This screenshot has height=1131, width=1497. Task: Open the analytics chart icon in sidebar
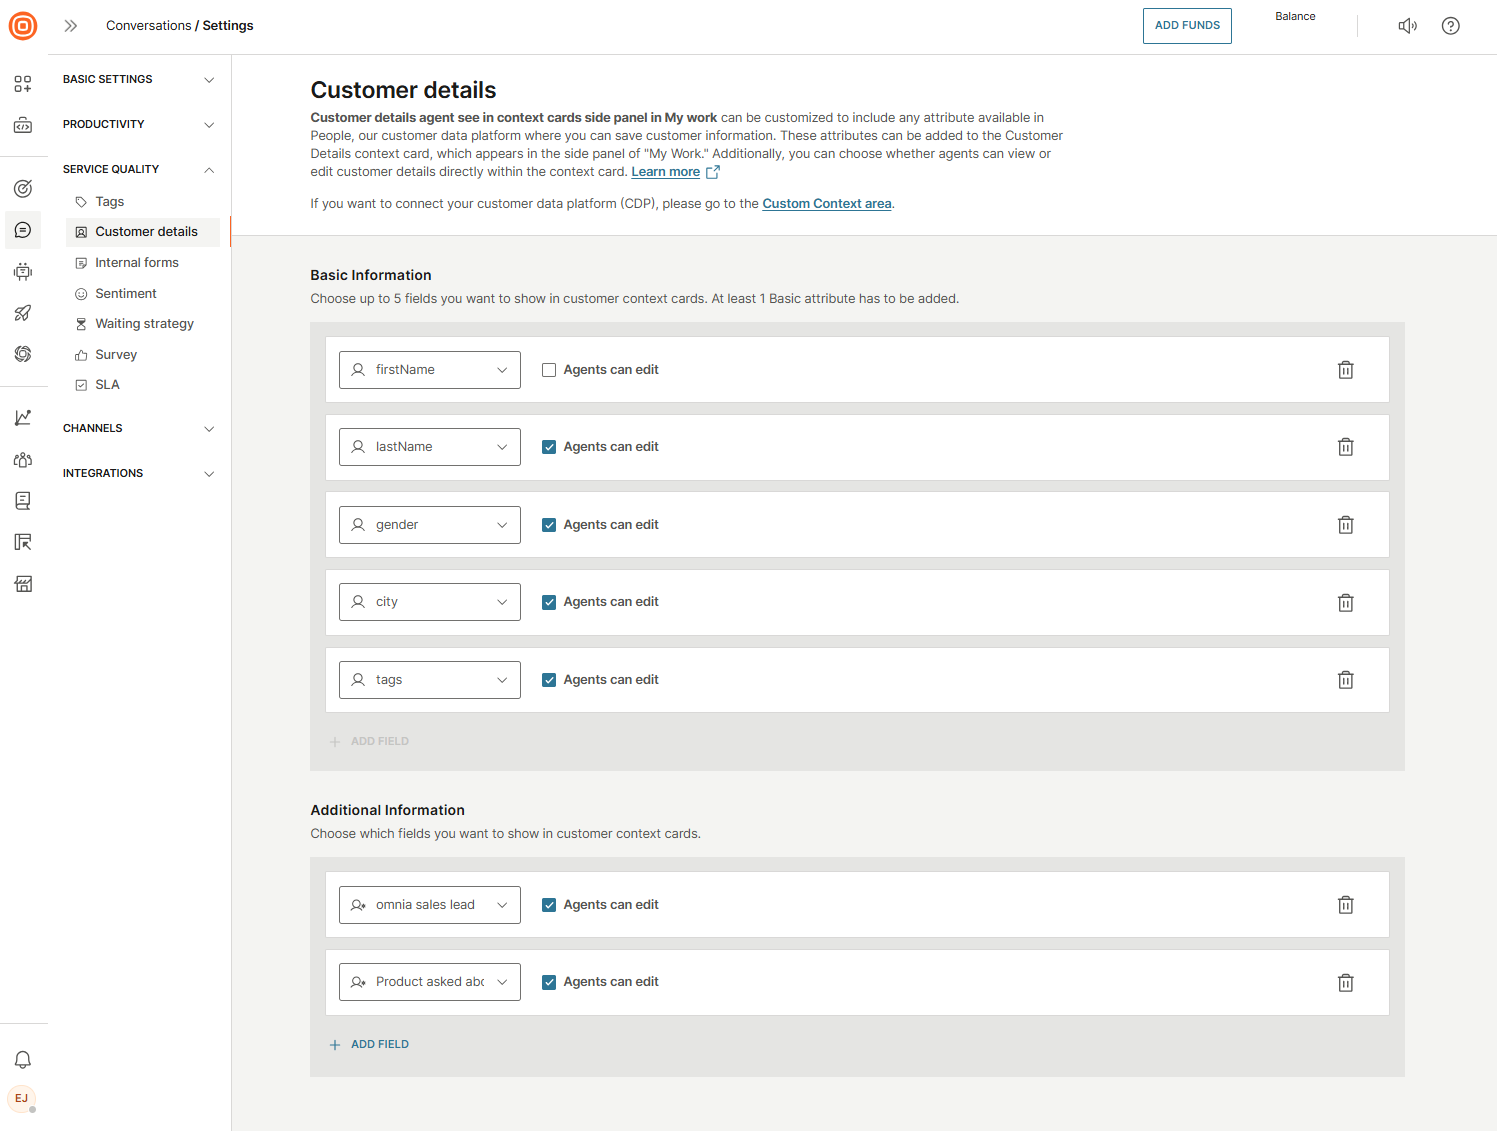click(23, 418)
